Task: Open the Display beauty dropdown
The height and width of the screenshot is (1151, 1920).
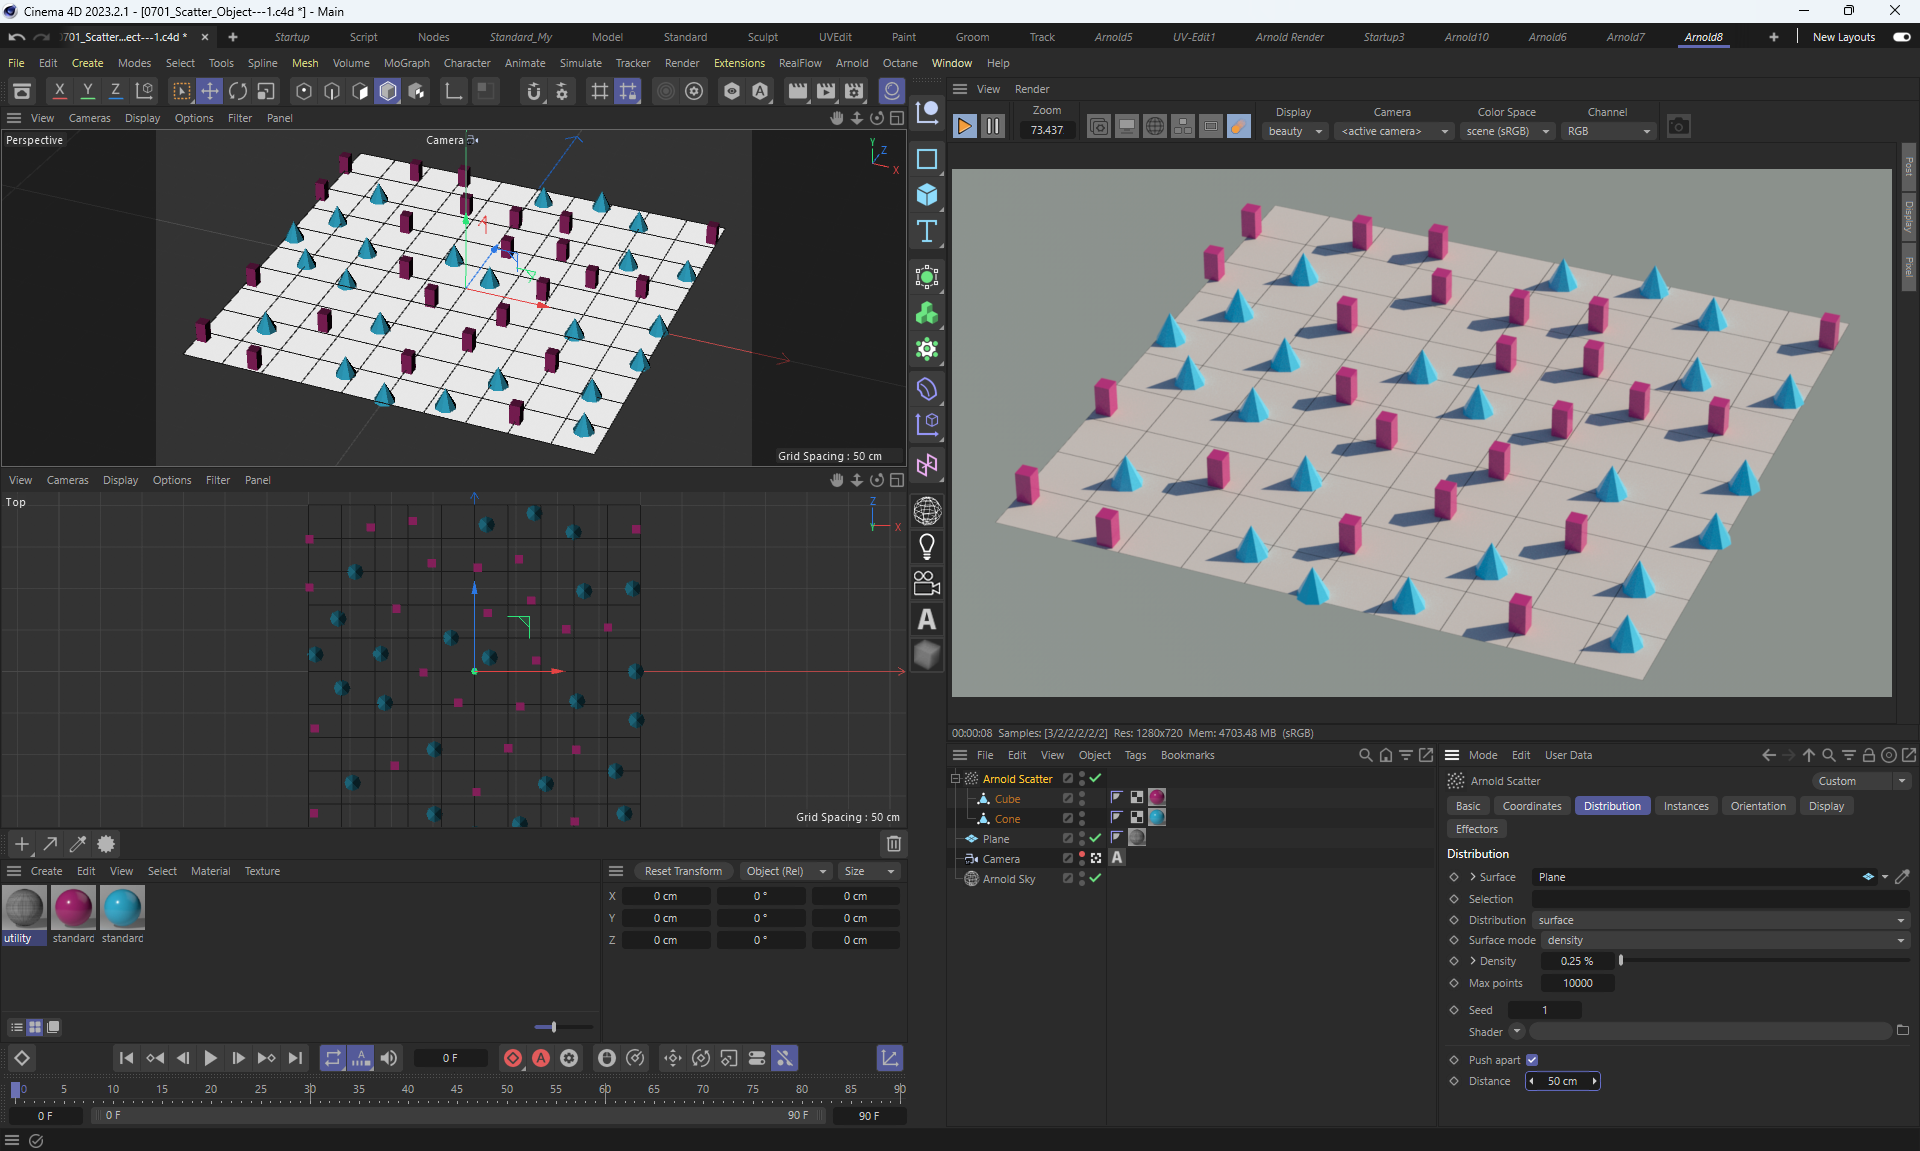Action: tap(1294, 131)
